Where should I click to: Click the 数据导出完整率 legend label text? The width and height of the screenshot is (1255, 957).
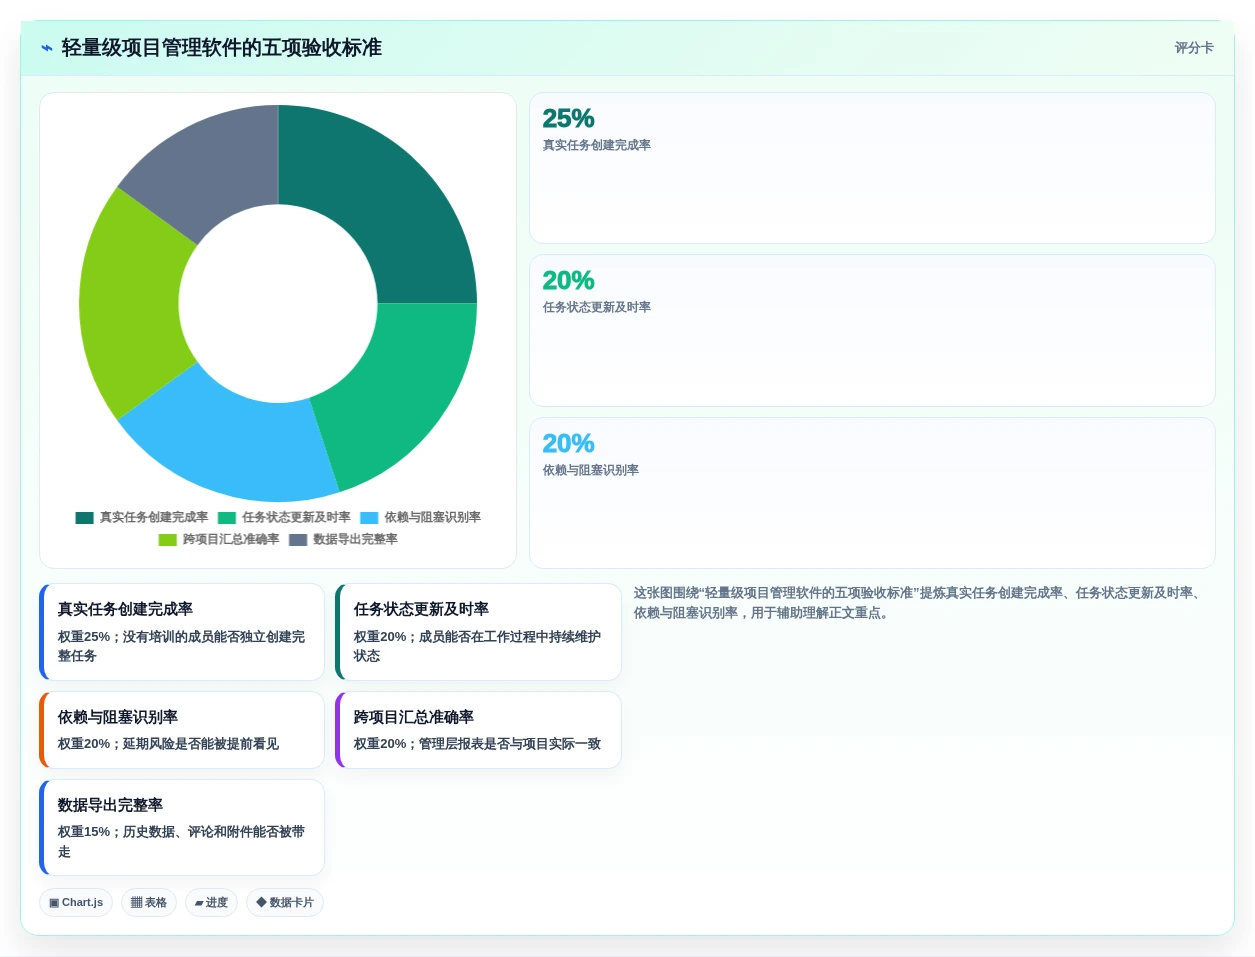pyautogui.click(x=355, y=540)
